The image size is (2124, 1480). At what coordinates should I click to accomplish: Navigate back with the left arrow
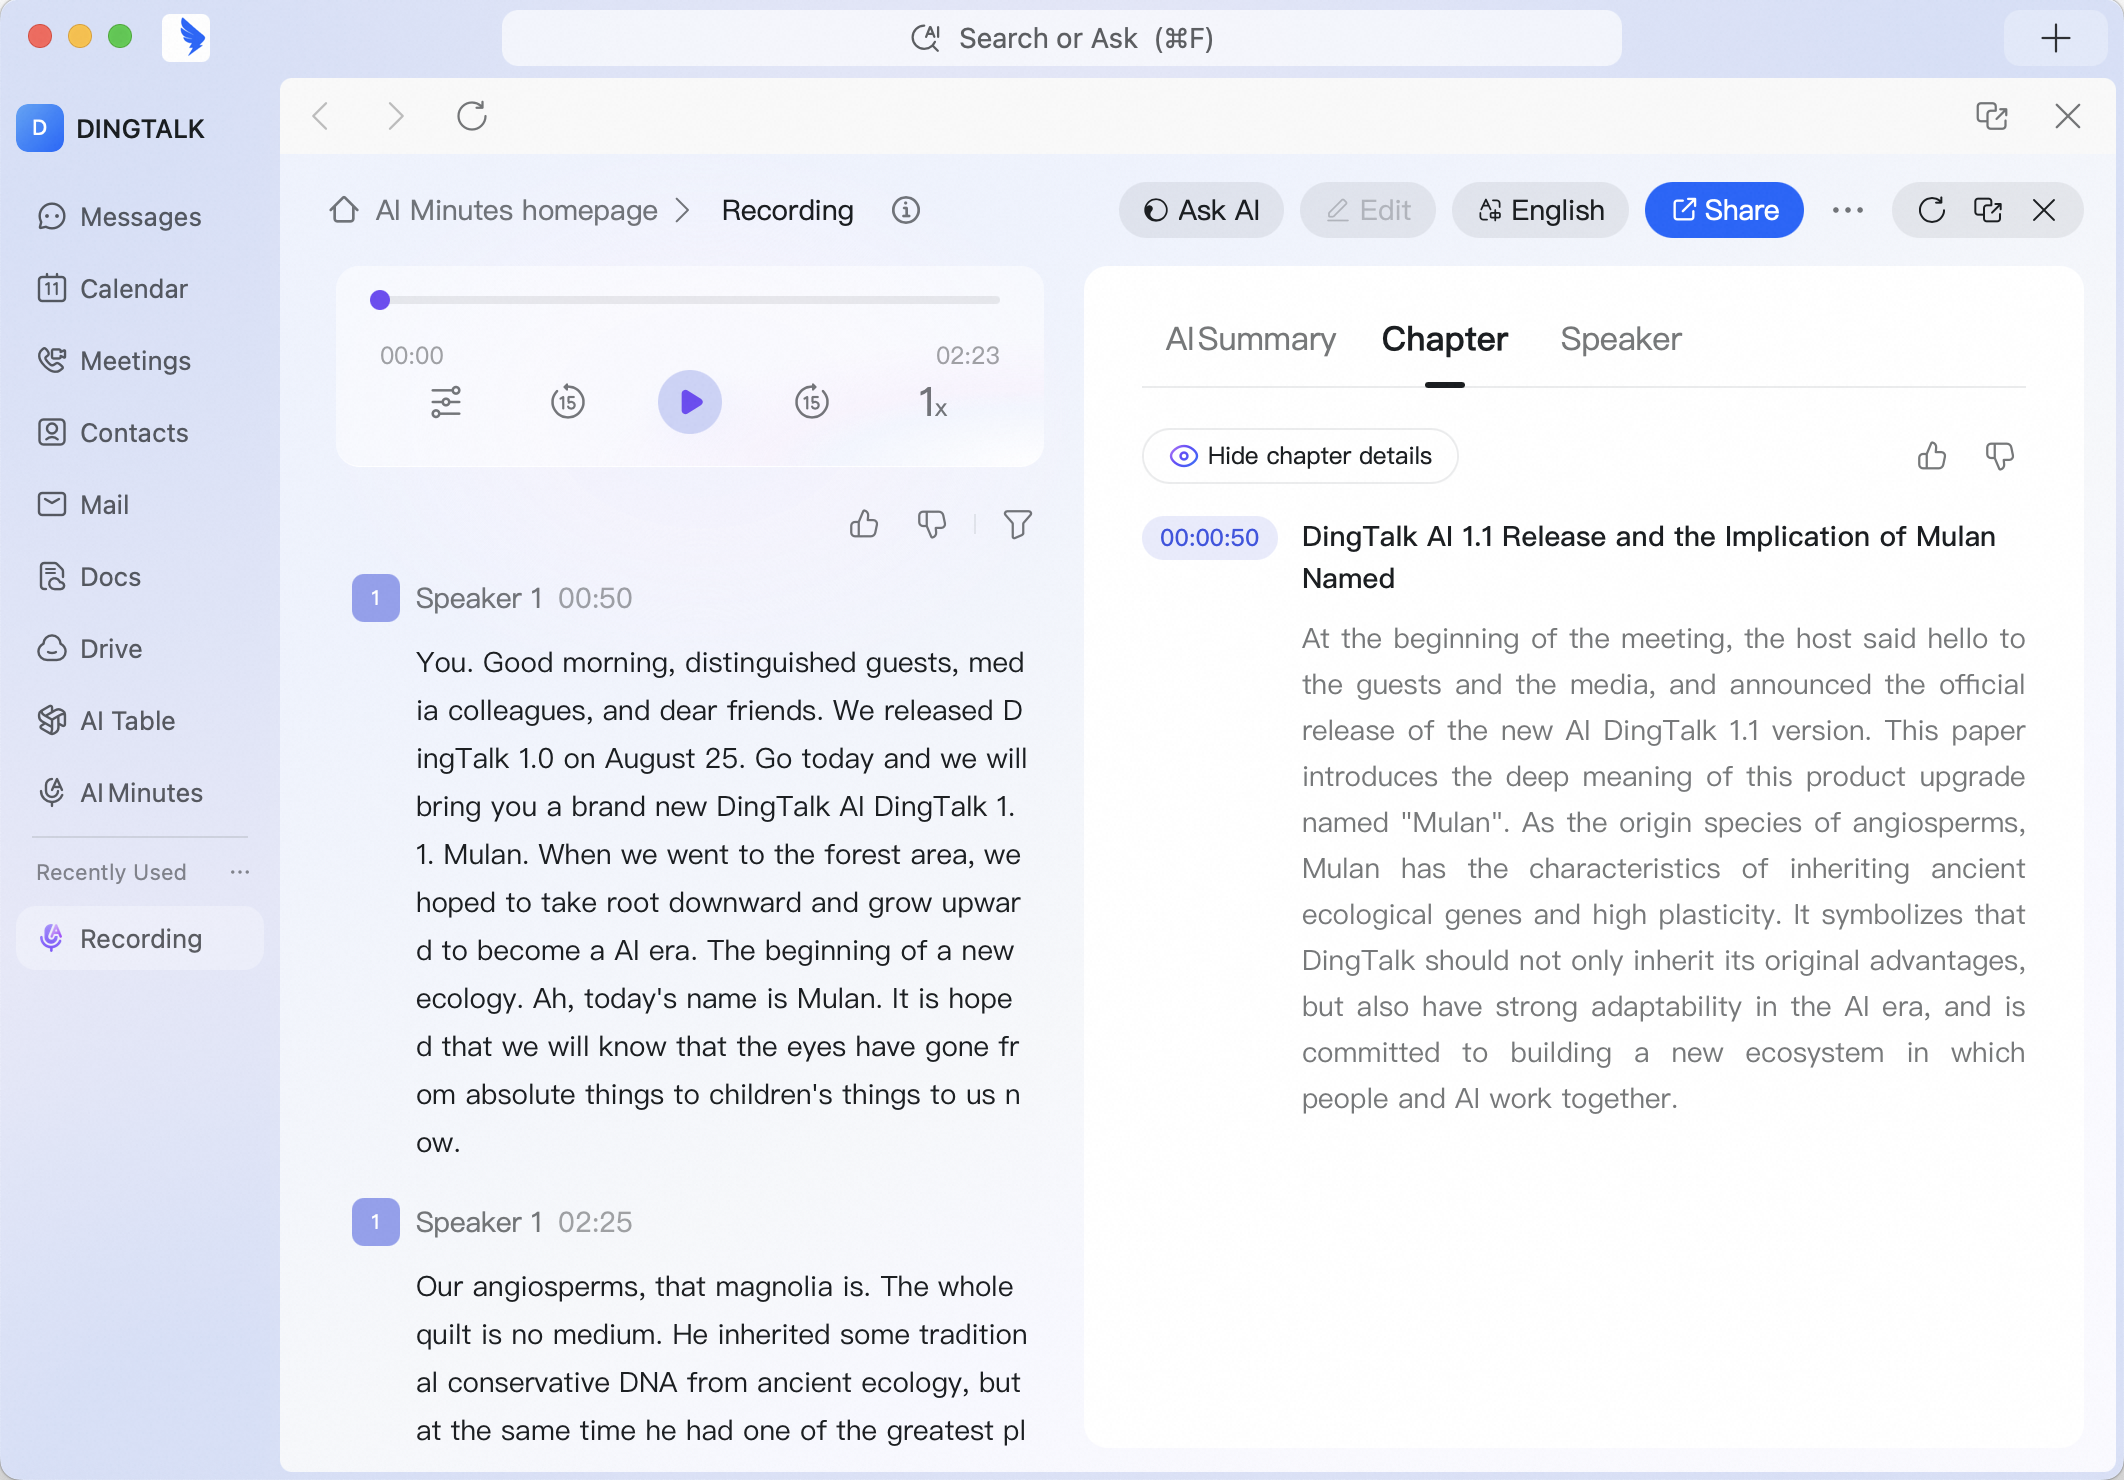coord(321,116)
